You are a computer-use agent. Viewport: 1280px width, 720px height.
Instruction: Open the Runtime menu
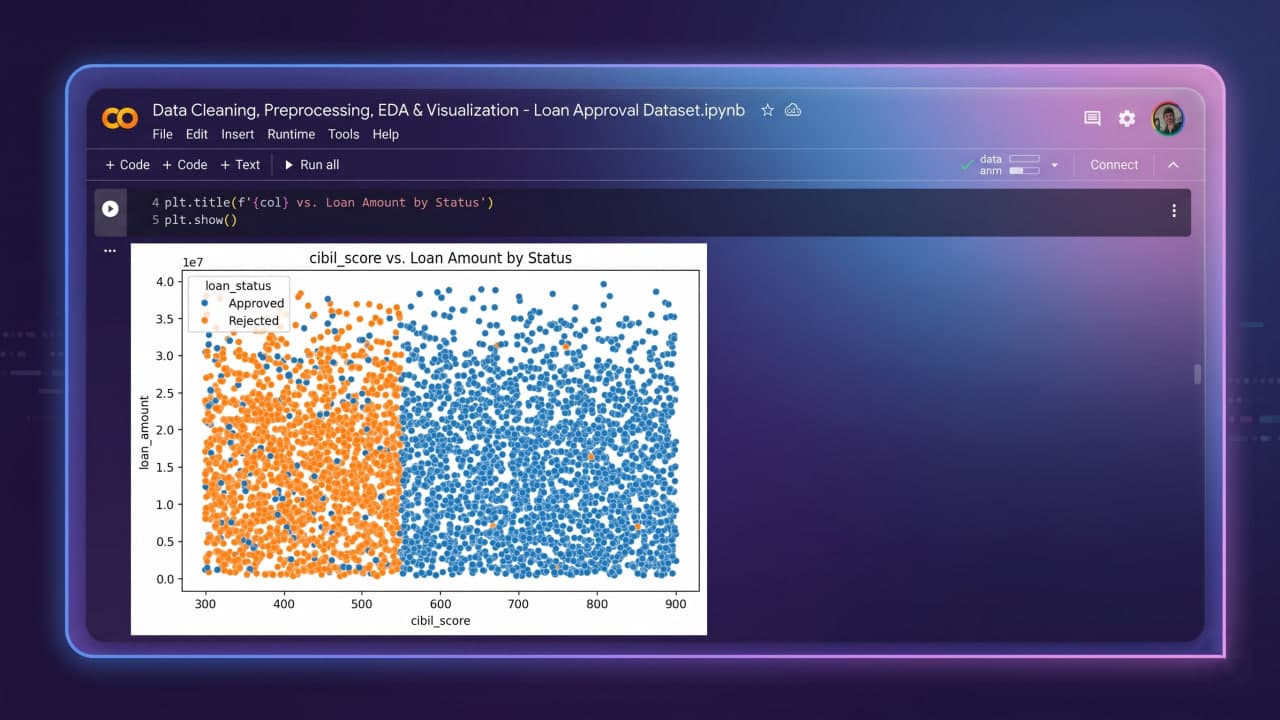pyautogui.click(x=291, y=134)
